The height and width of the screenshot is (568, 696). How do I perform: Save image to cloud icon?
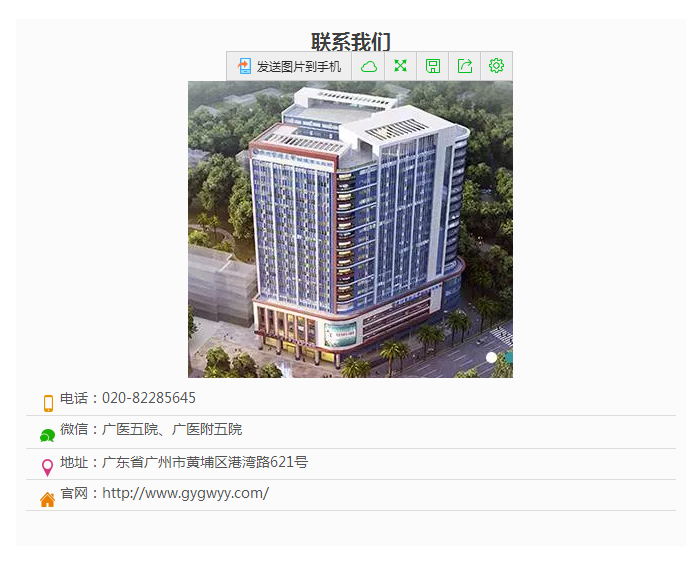pos(368,67)
